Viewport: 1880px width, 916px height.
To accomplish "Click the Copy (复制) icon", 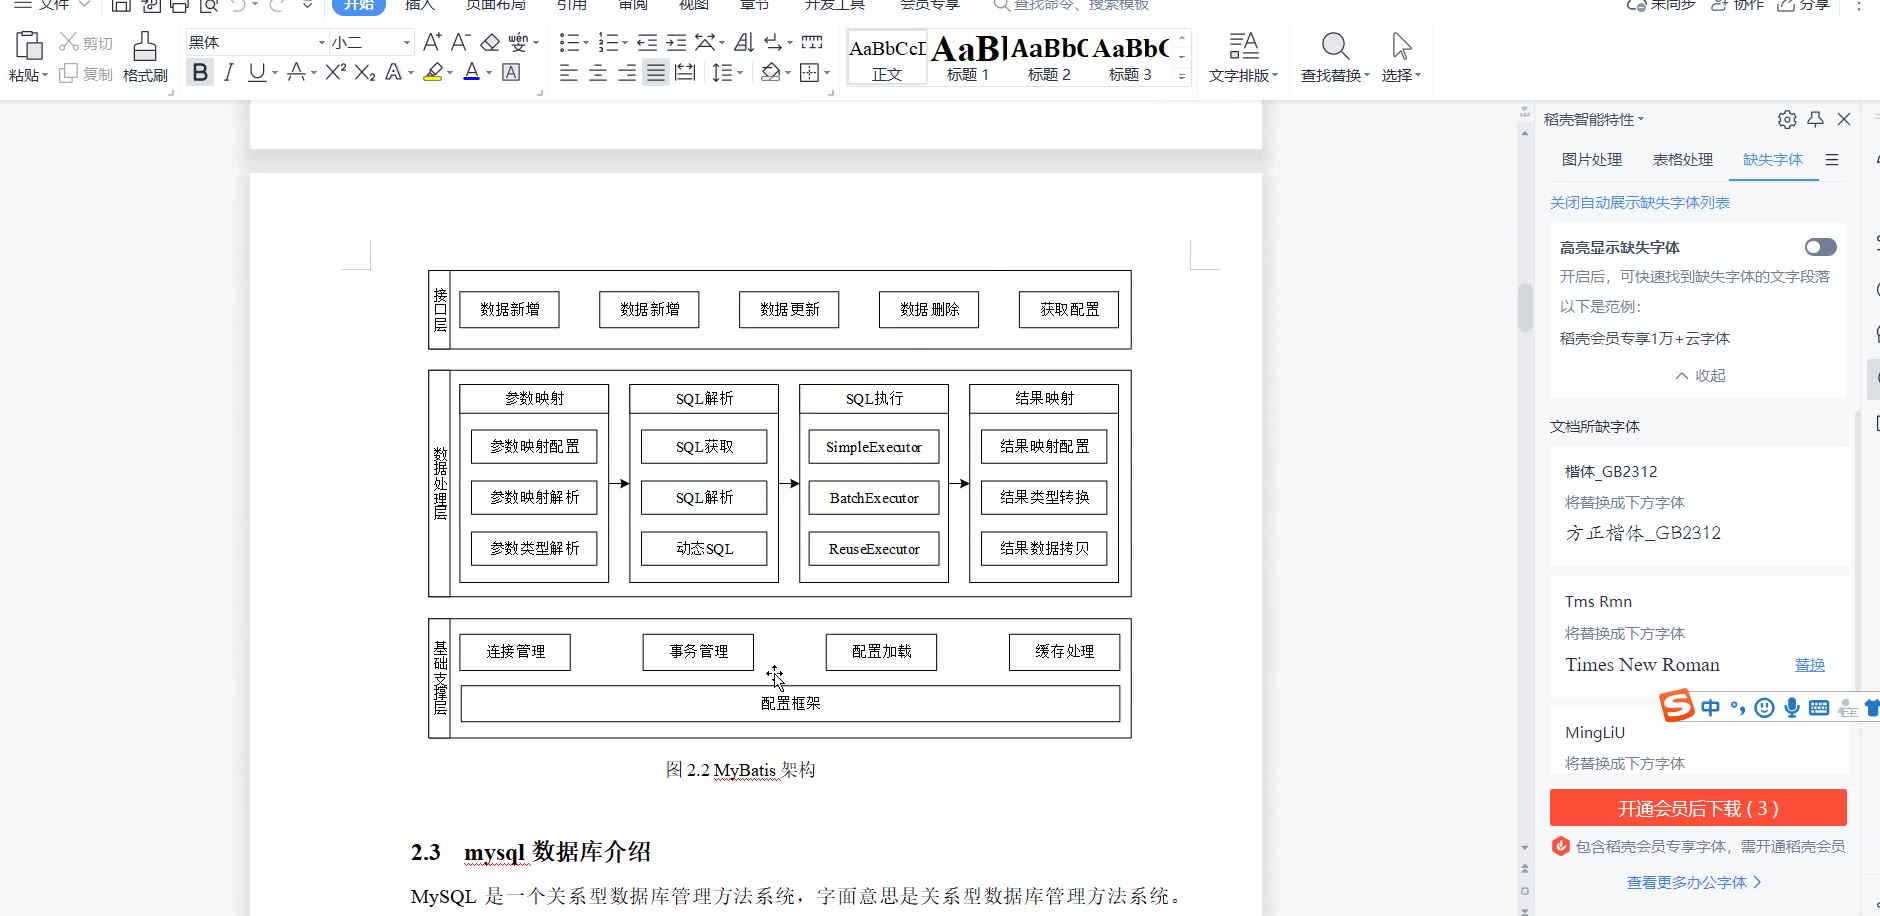I will tap(68, 73).
